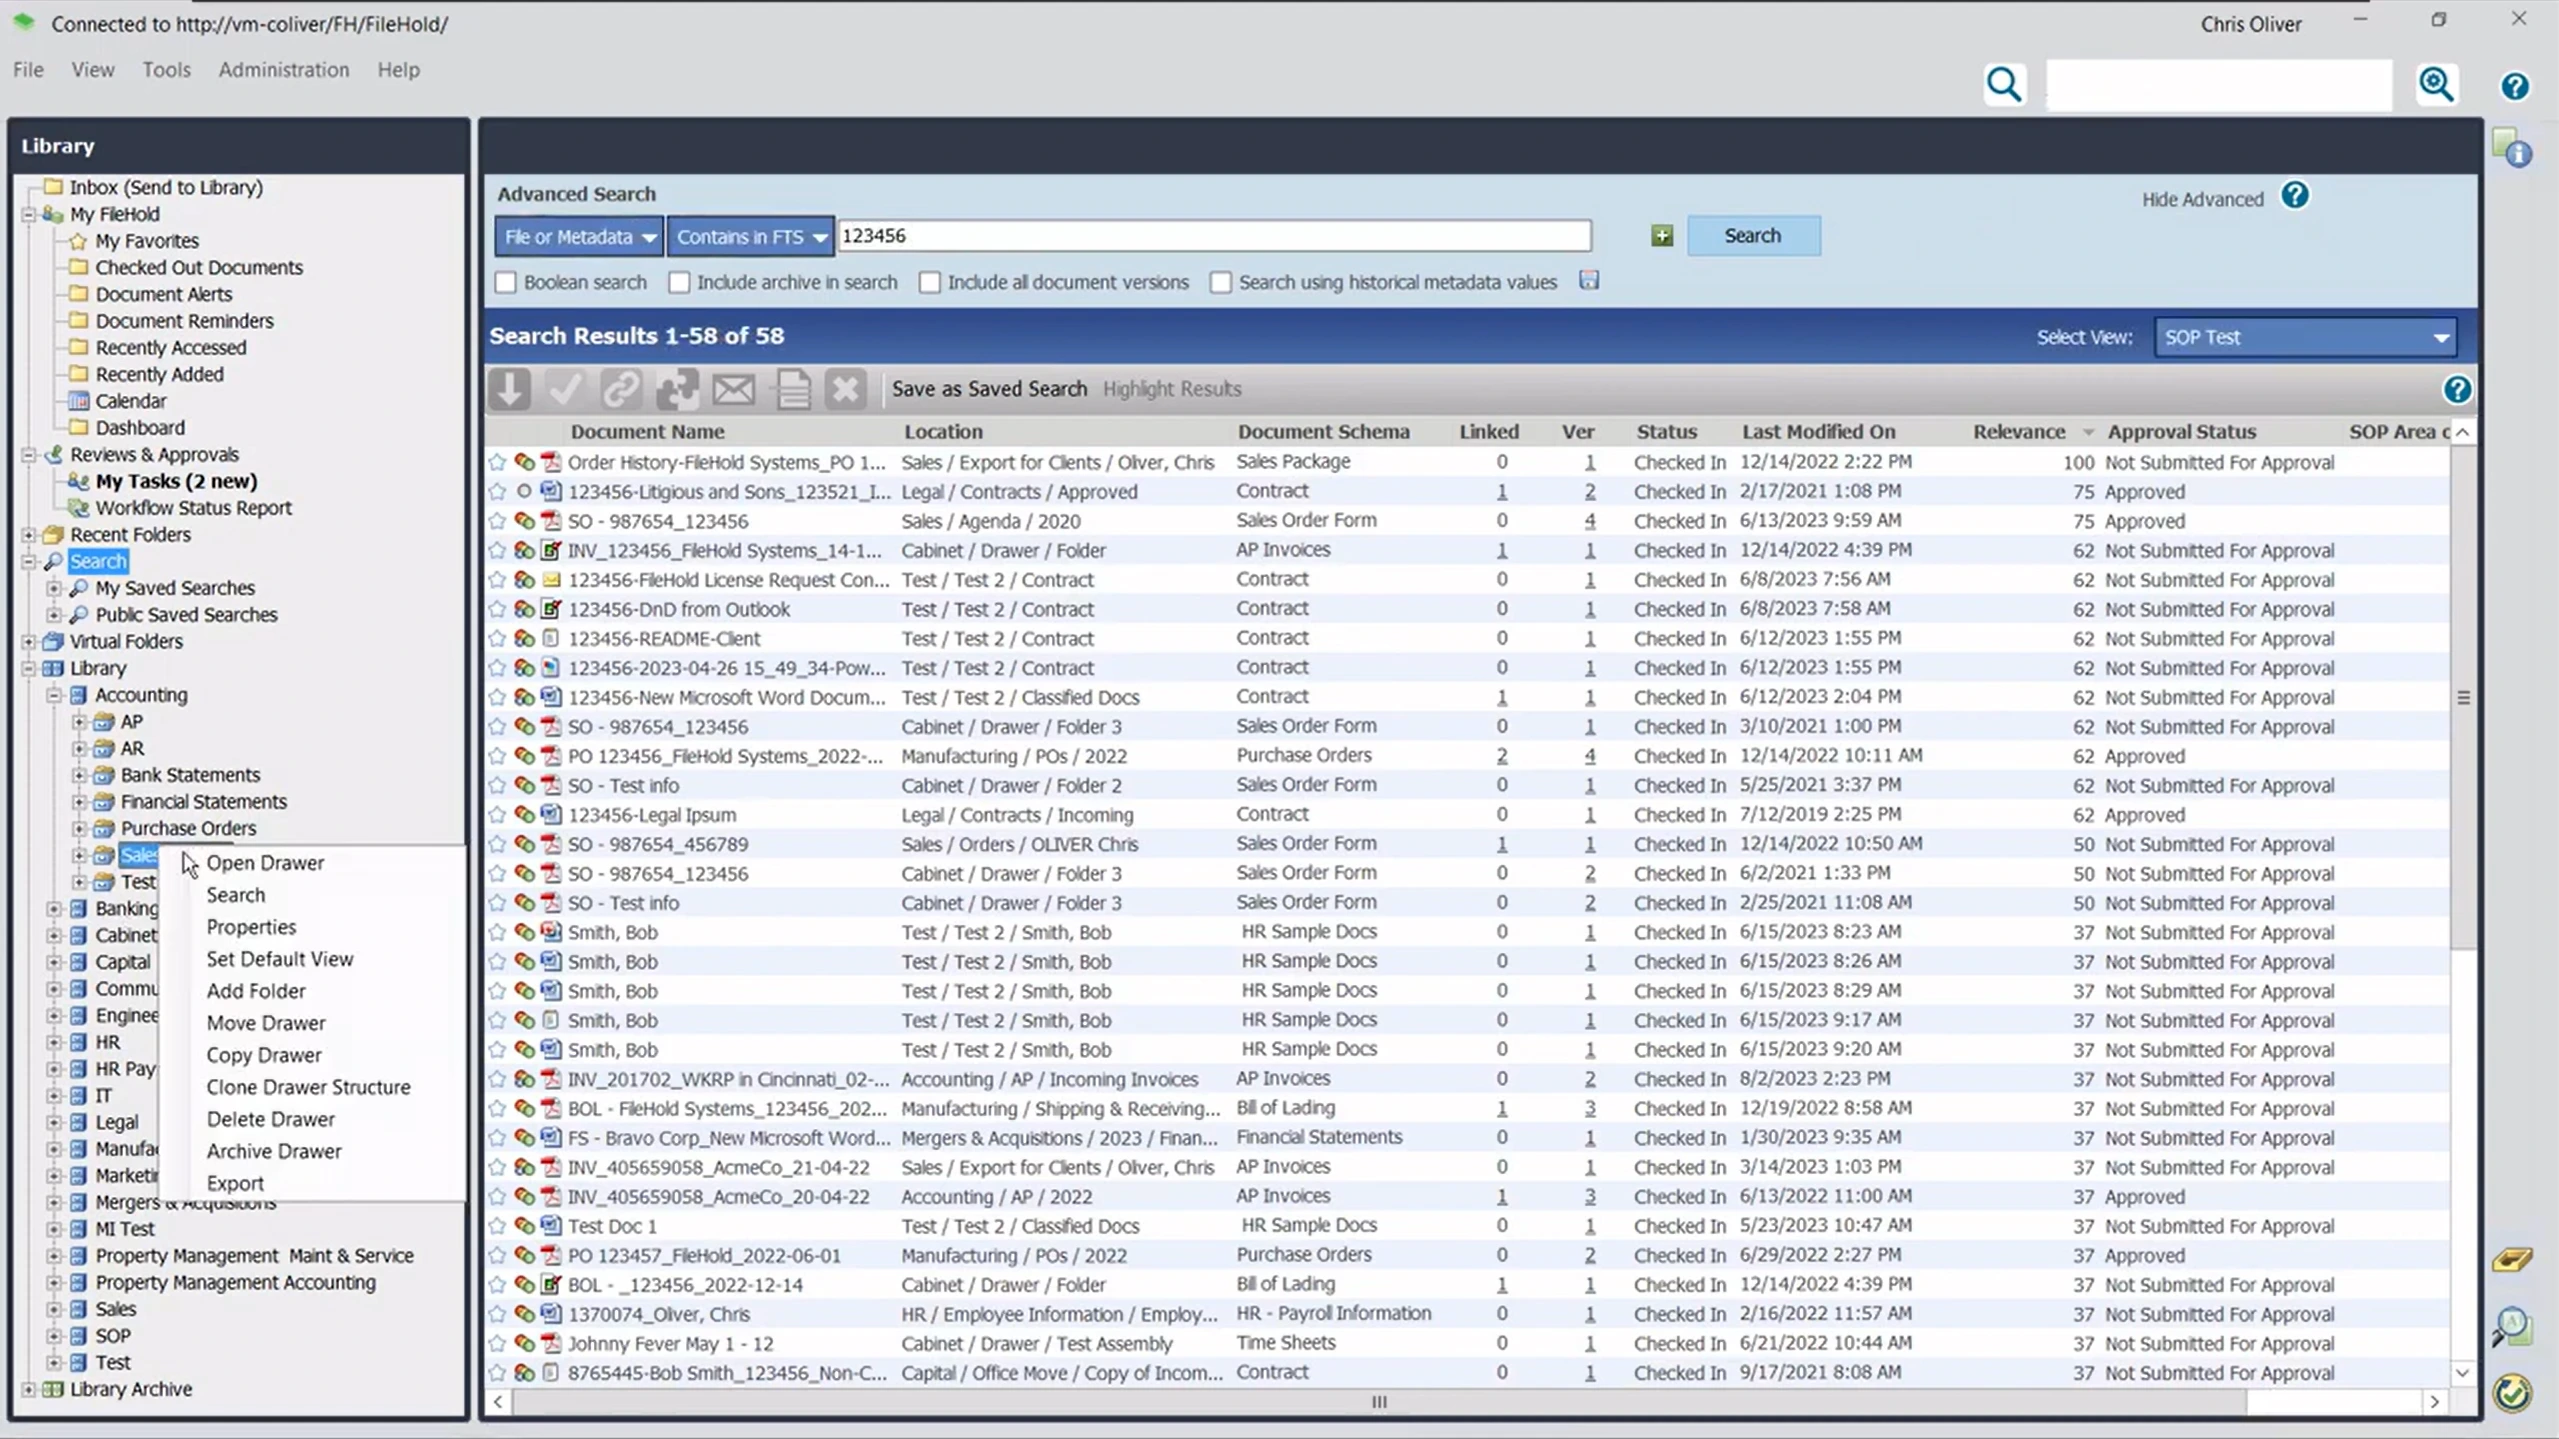
Task: Select the Property Management Accounting cabinet
Action: 235,1283
